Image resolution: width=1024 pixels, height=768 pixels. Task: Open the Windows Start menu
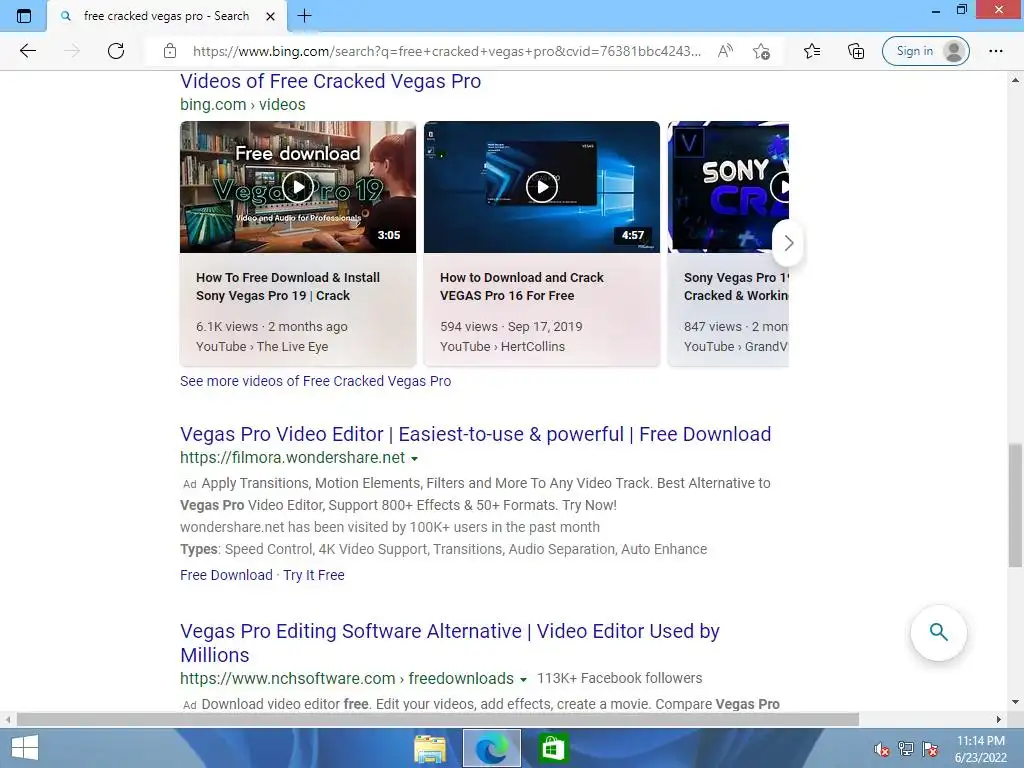(24, 748)
